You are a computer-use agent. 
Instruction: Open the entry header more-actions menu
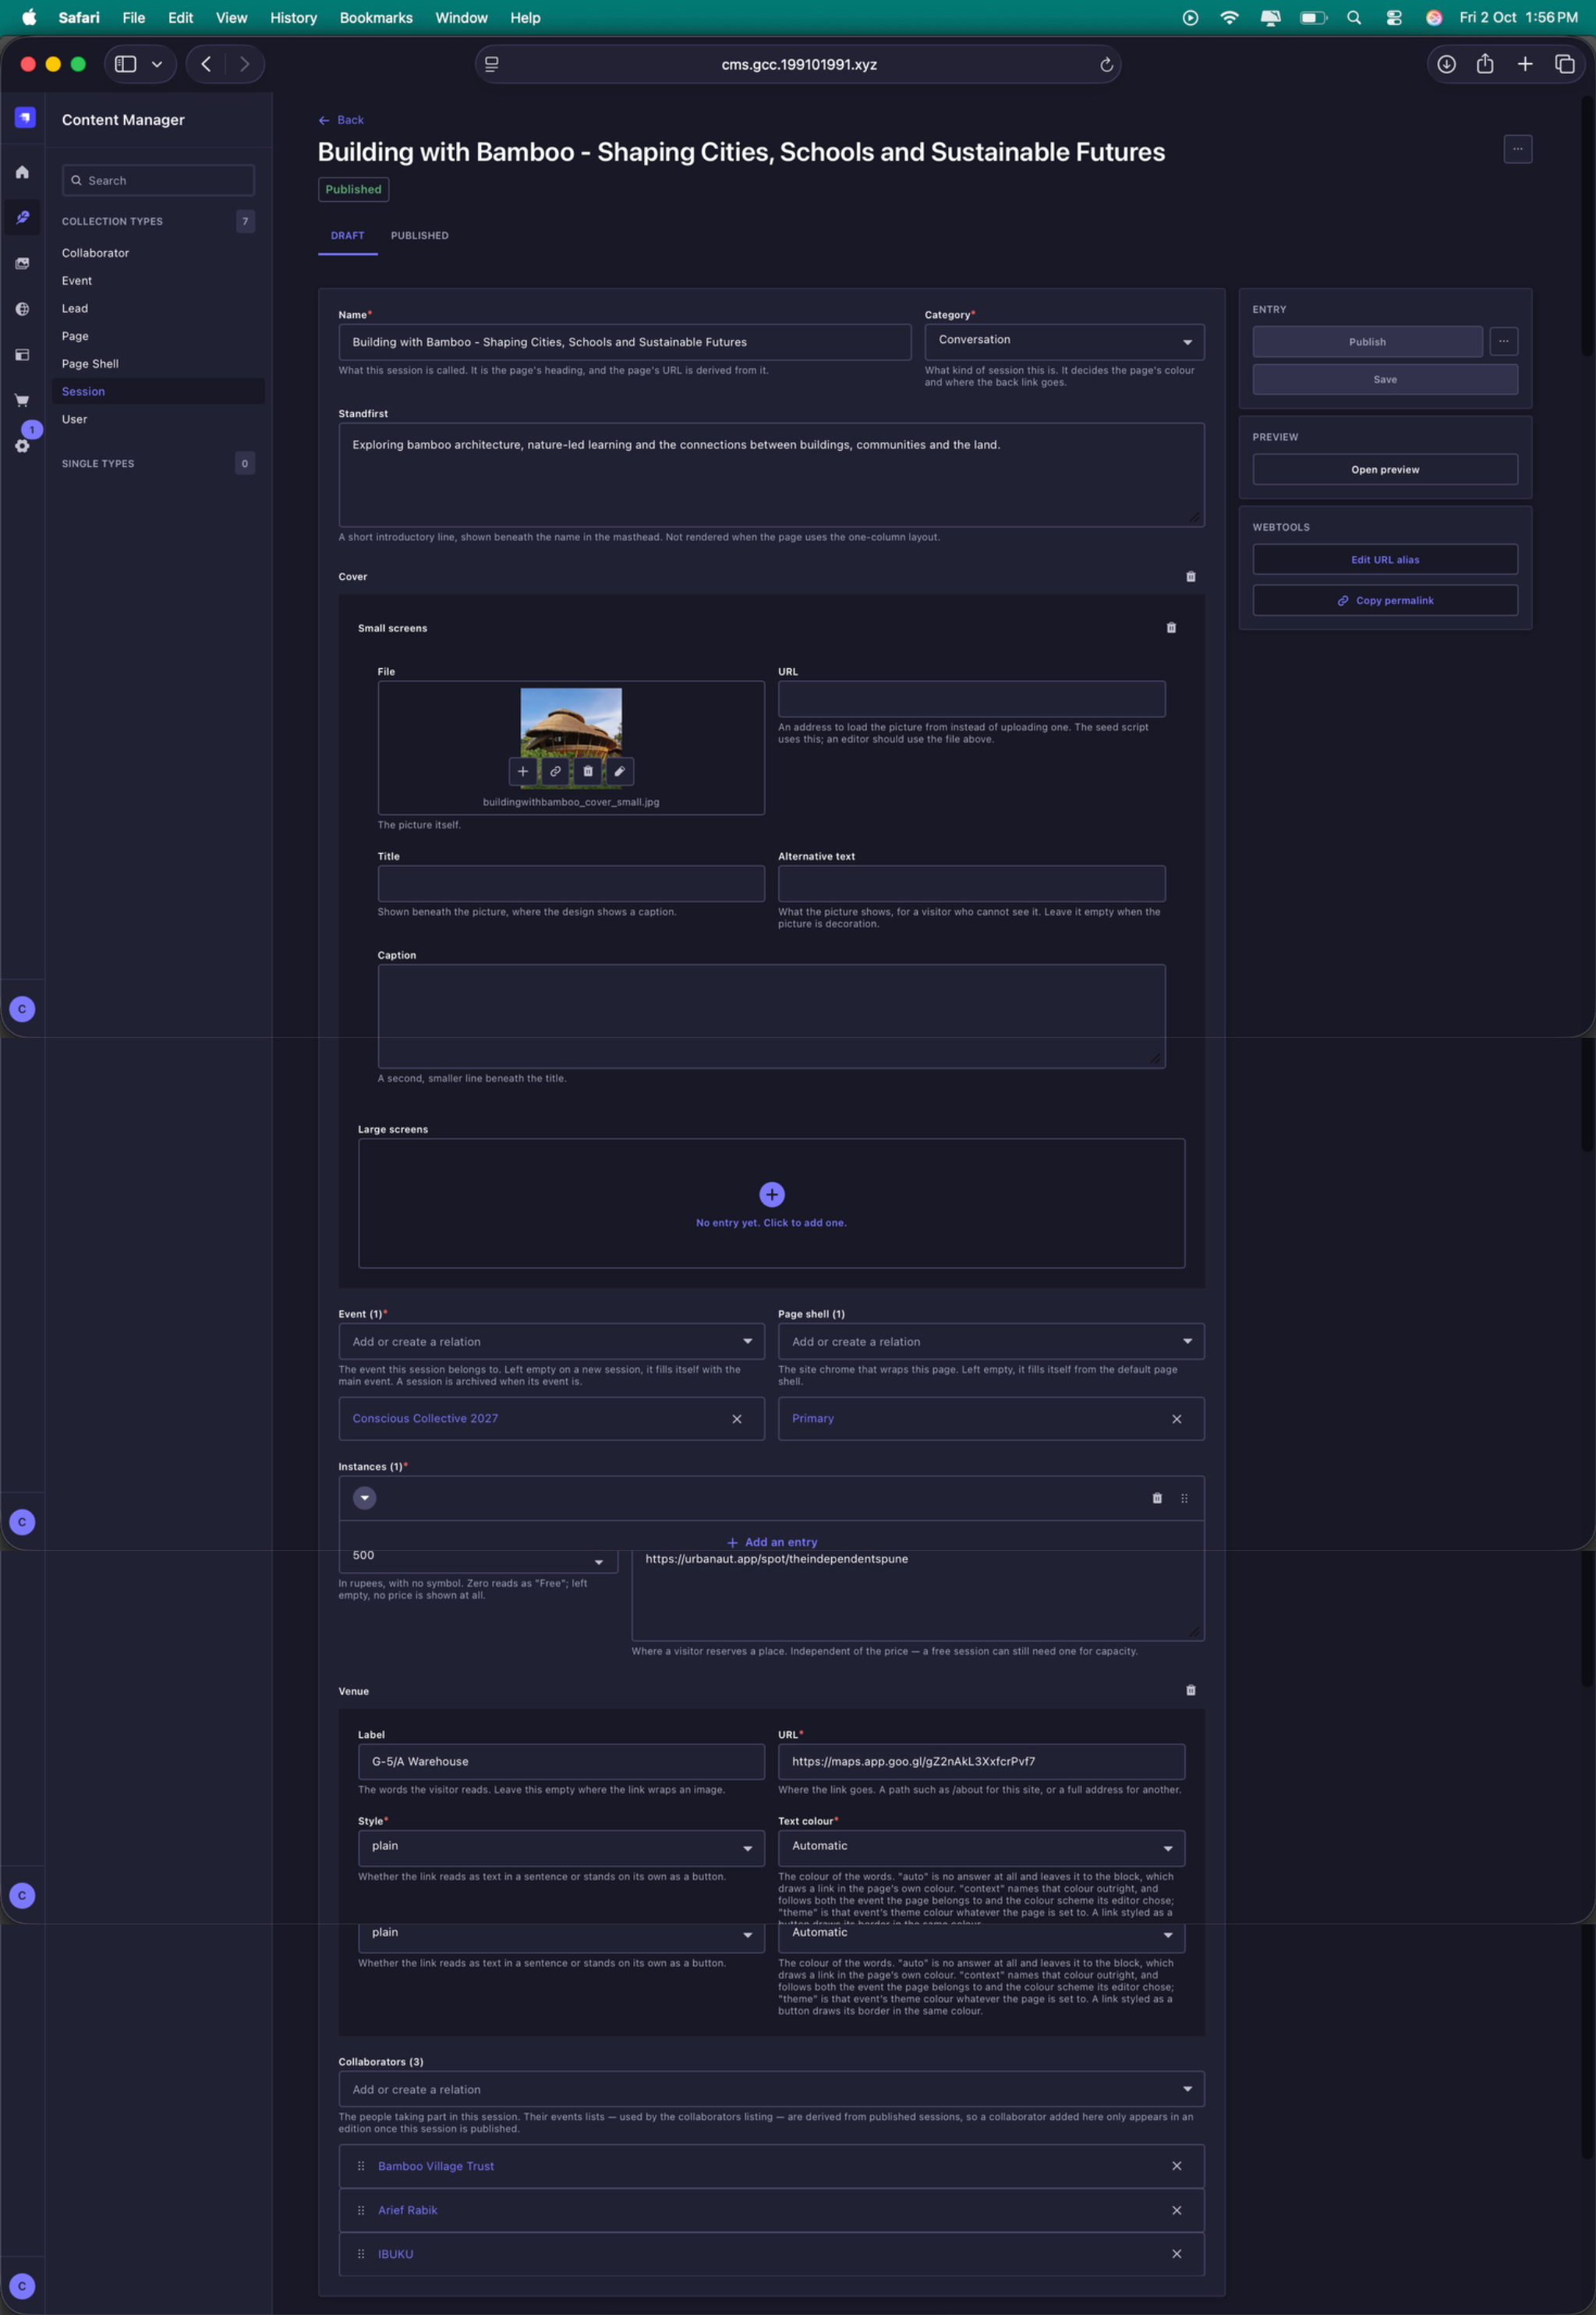tap(1517, 149)
